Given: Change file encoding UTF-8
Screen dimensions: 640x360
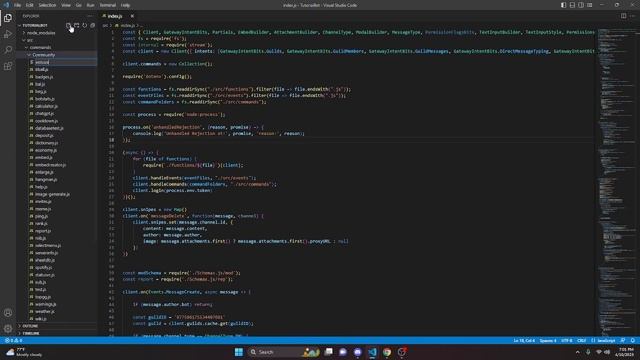Looking at the screenshot, I should point(567,340).
